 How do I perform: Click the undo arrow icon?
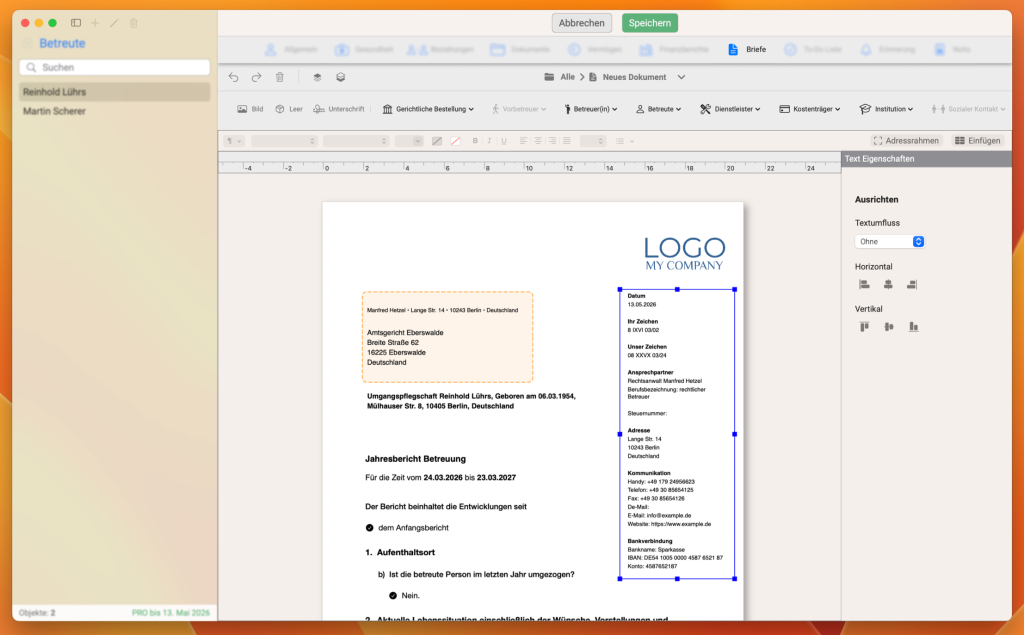tap(233, 77)
